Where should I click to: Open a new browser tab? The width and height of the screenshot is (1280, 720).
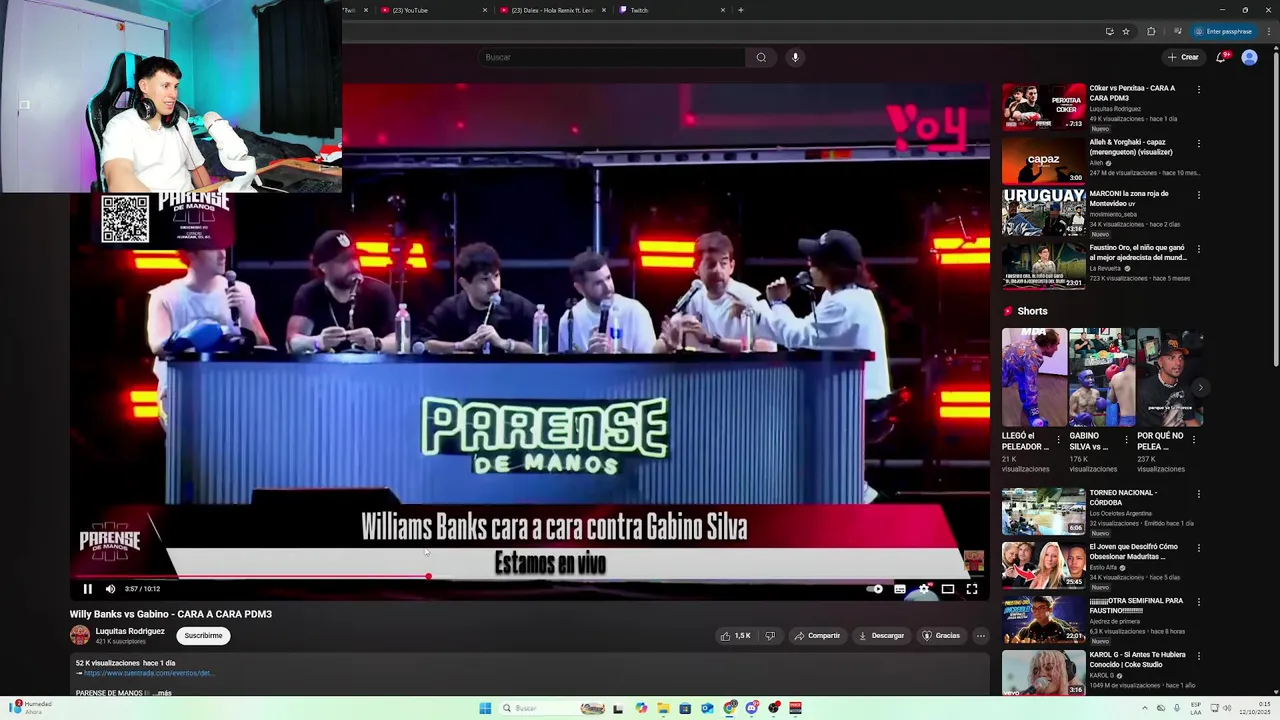[x=741, y=10]
